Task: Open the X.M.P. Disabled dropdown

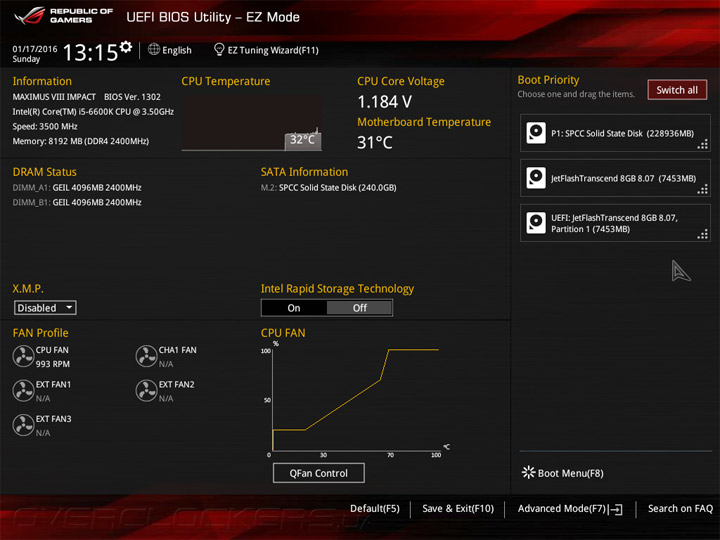Action: [x=45, y=308]
